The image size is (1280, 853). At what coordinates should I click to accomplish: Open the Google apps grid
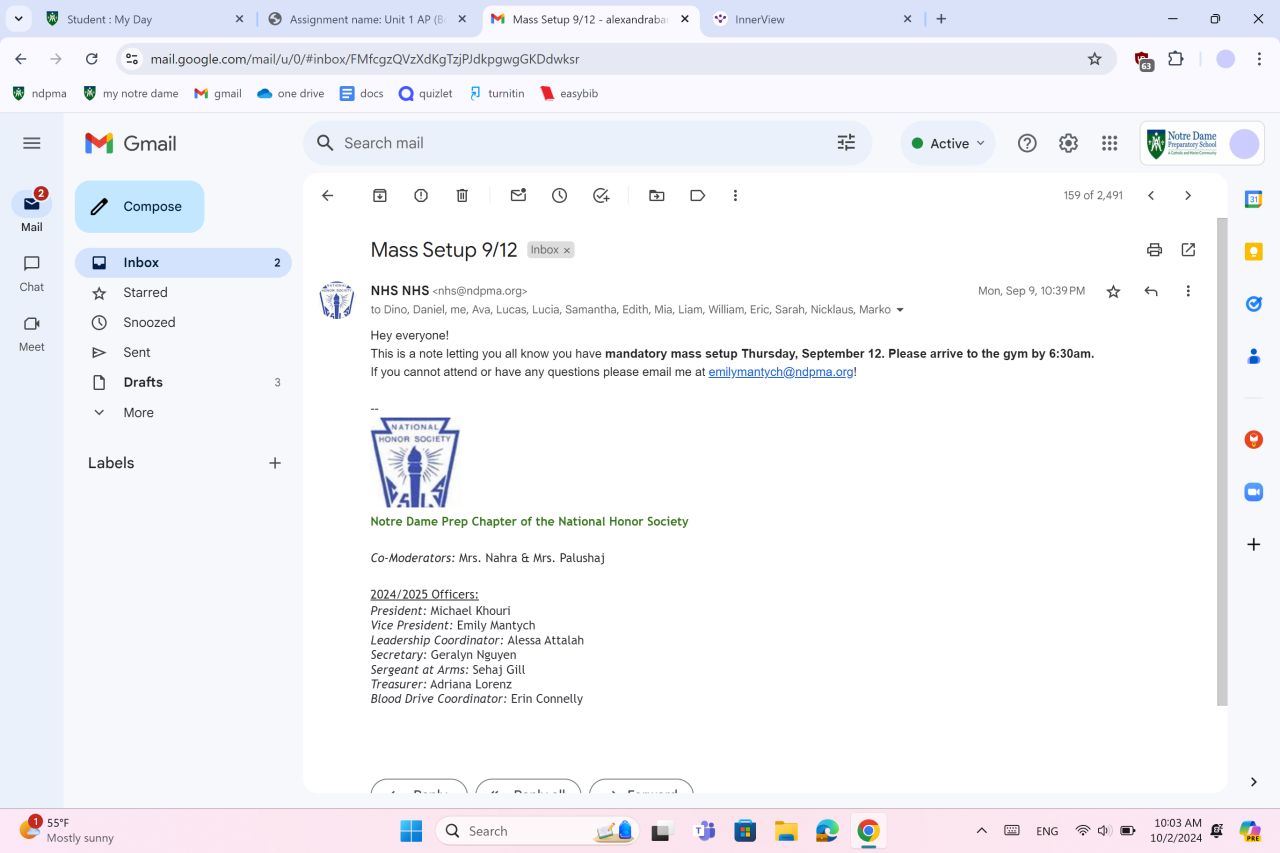tap(1109, 143)
